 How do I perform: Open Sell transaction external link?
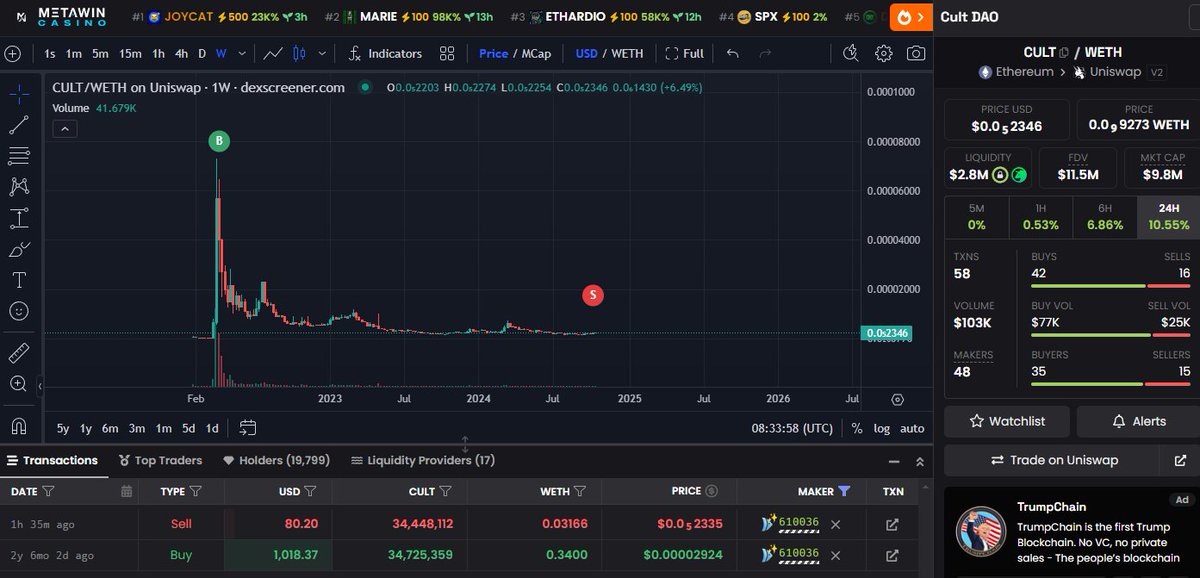pyautogui.click(x=892, y=524)
